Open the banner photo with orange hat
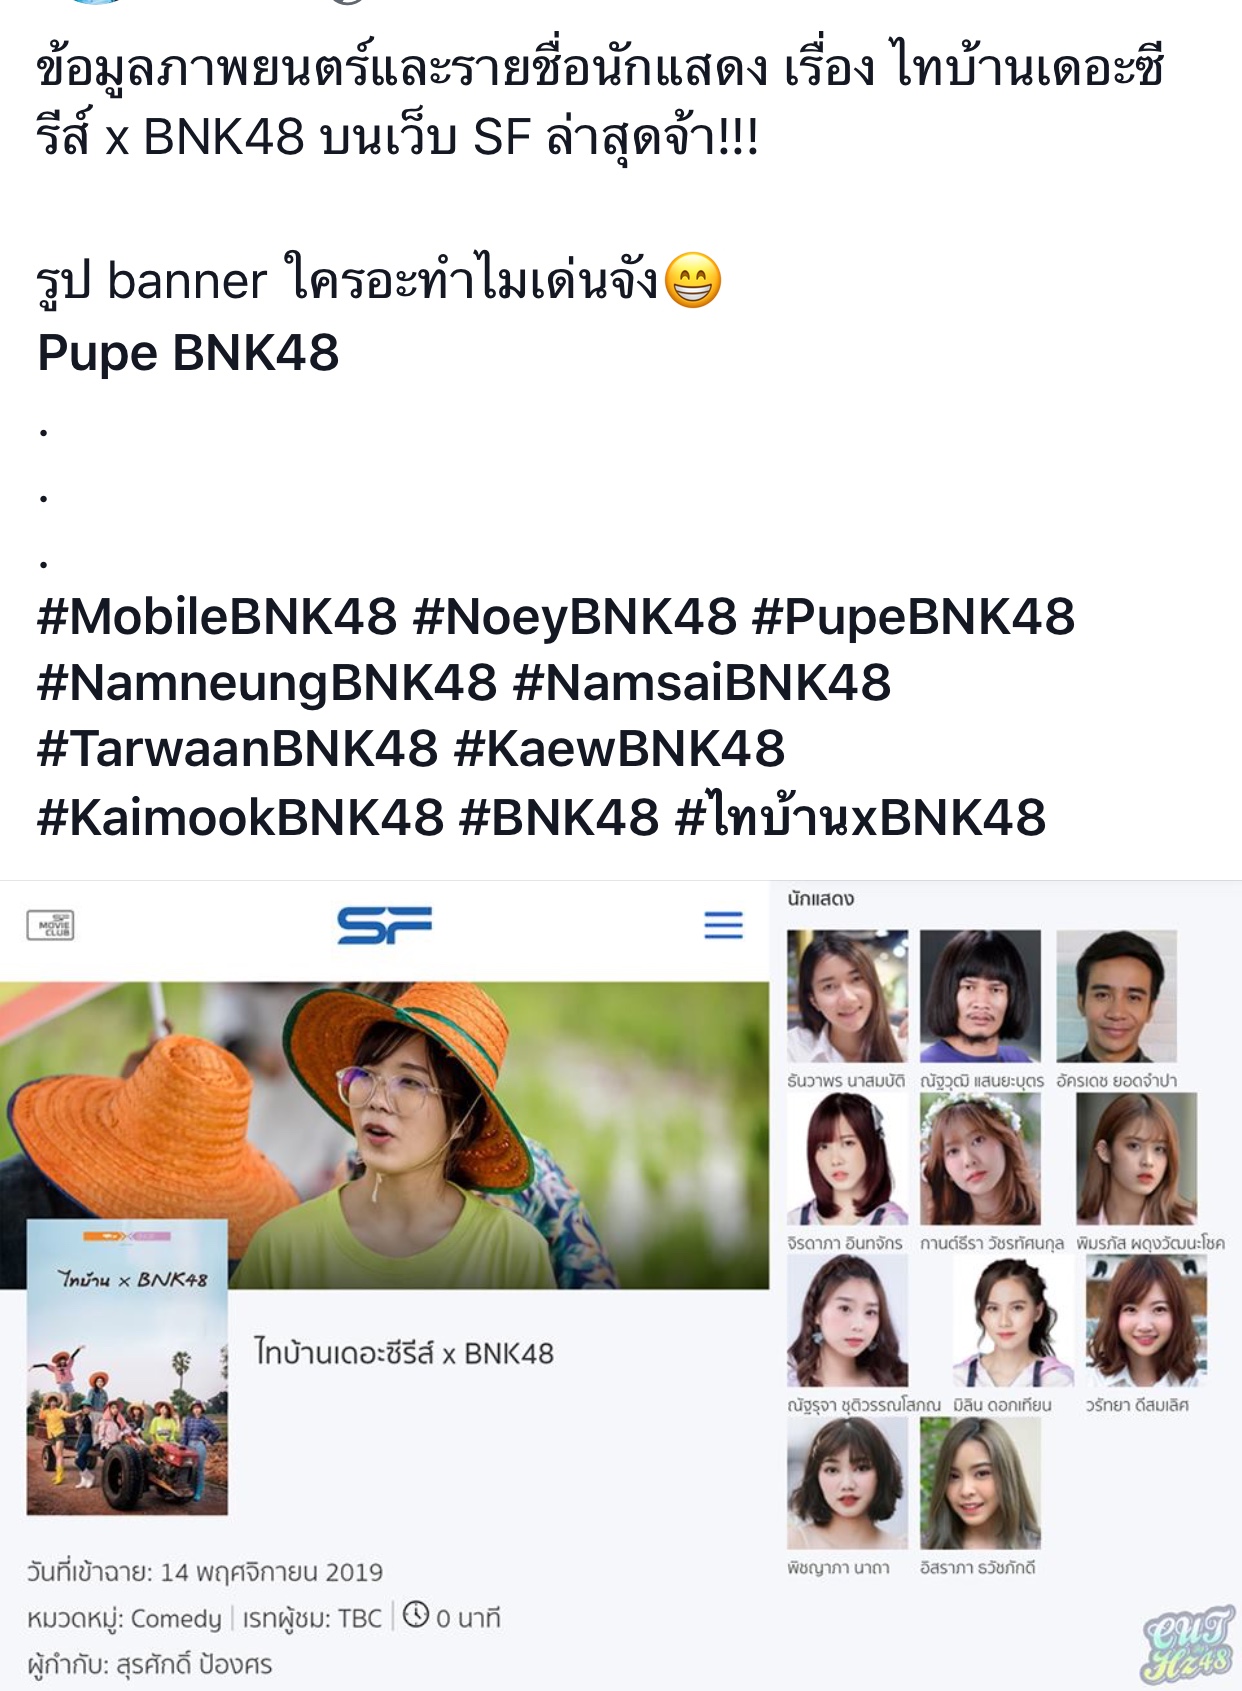The image size is (1242, 1691). [x=385, y=1134]
